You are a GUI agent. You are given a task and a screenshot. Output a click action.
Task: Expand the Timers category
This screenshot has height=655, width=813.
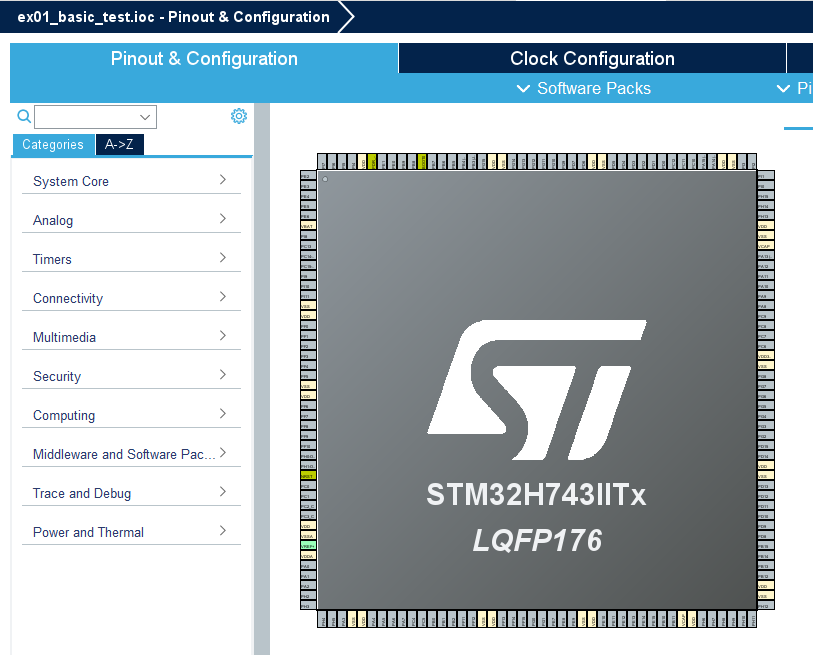pyautogui.click(x=131, y=259)
